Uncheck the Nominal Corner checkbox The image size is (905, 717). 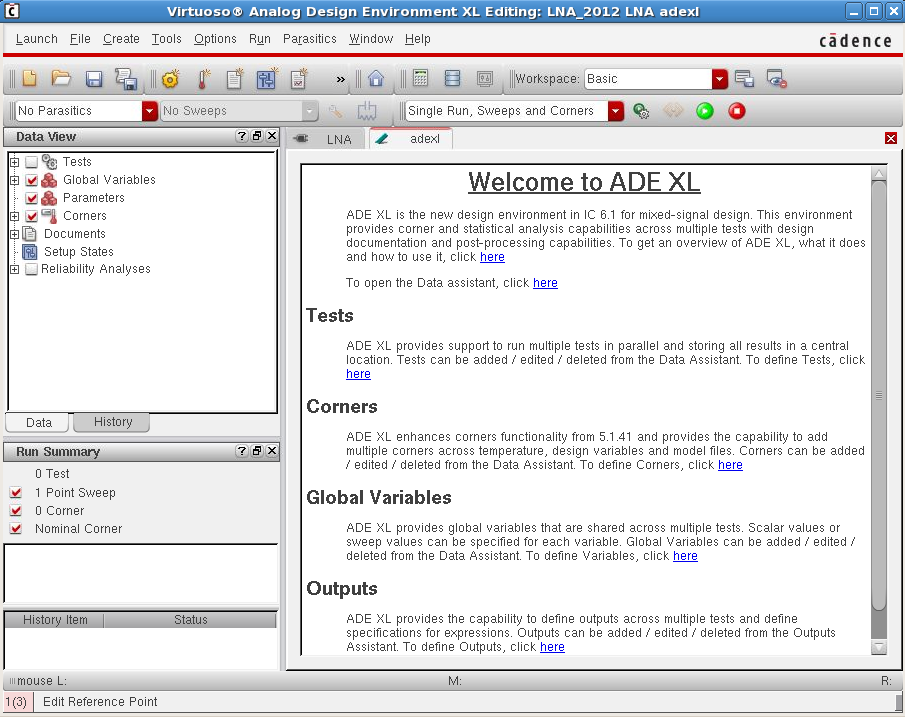(16, 529)
